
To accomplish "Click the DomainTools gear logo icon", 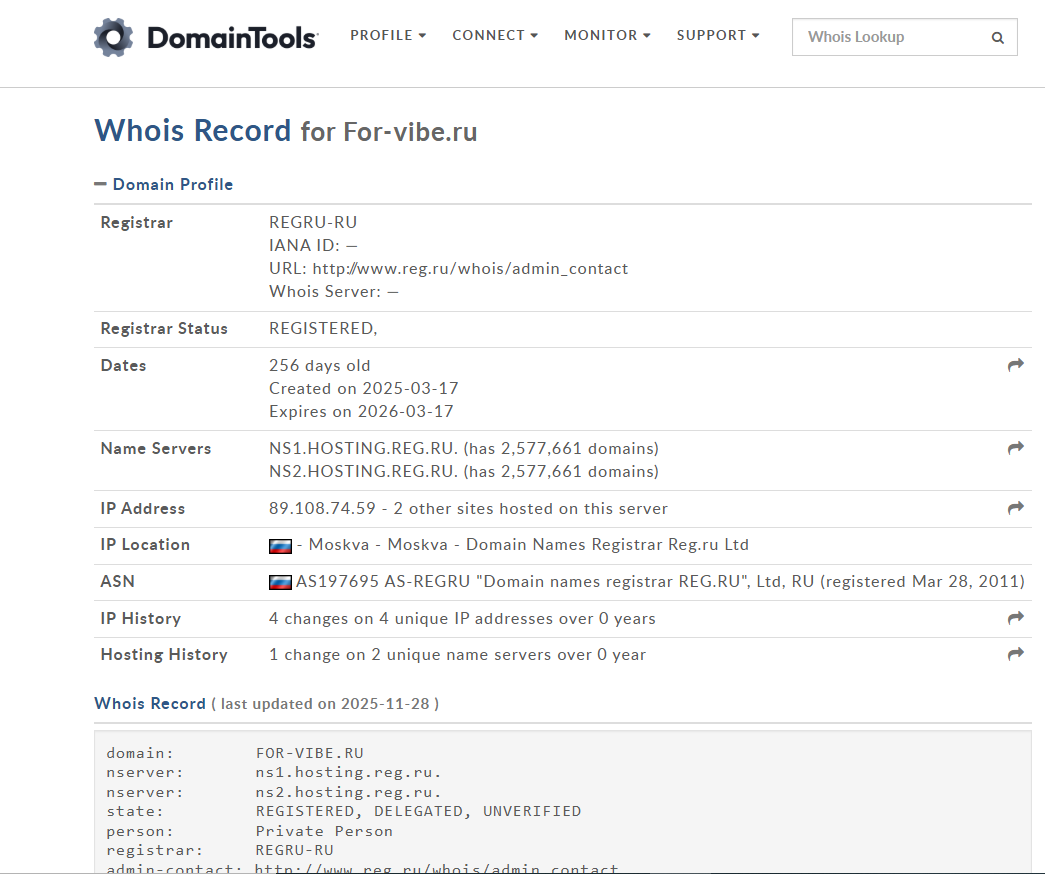I will (x=114, y=37).
